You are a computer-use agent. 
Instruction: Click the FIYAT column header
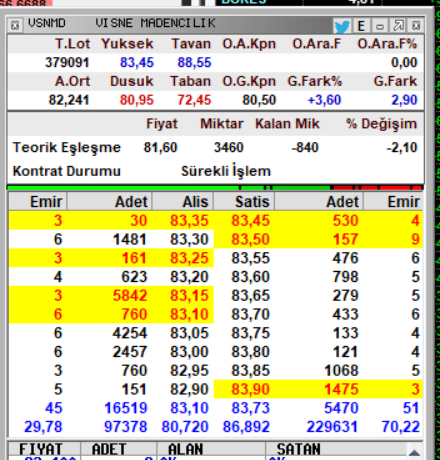41,449
